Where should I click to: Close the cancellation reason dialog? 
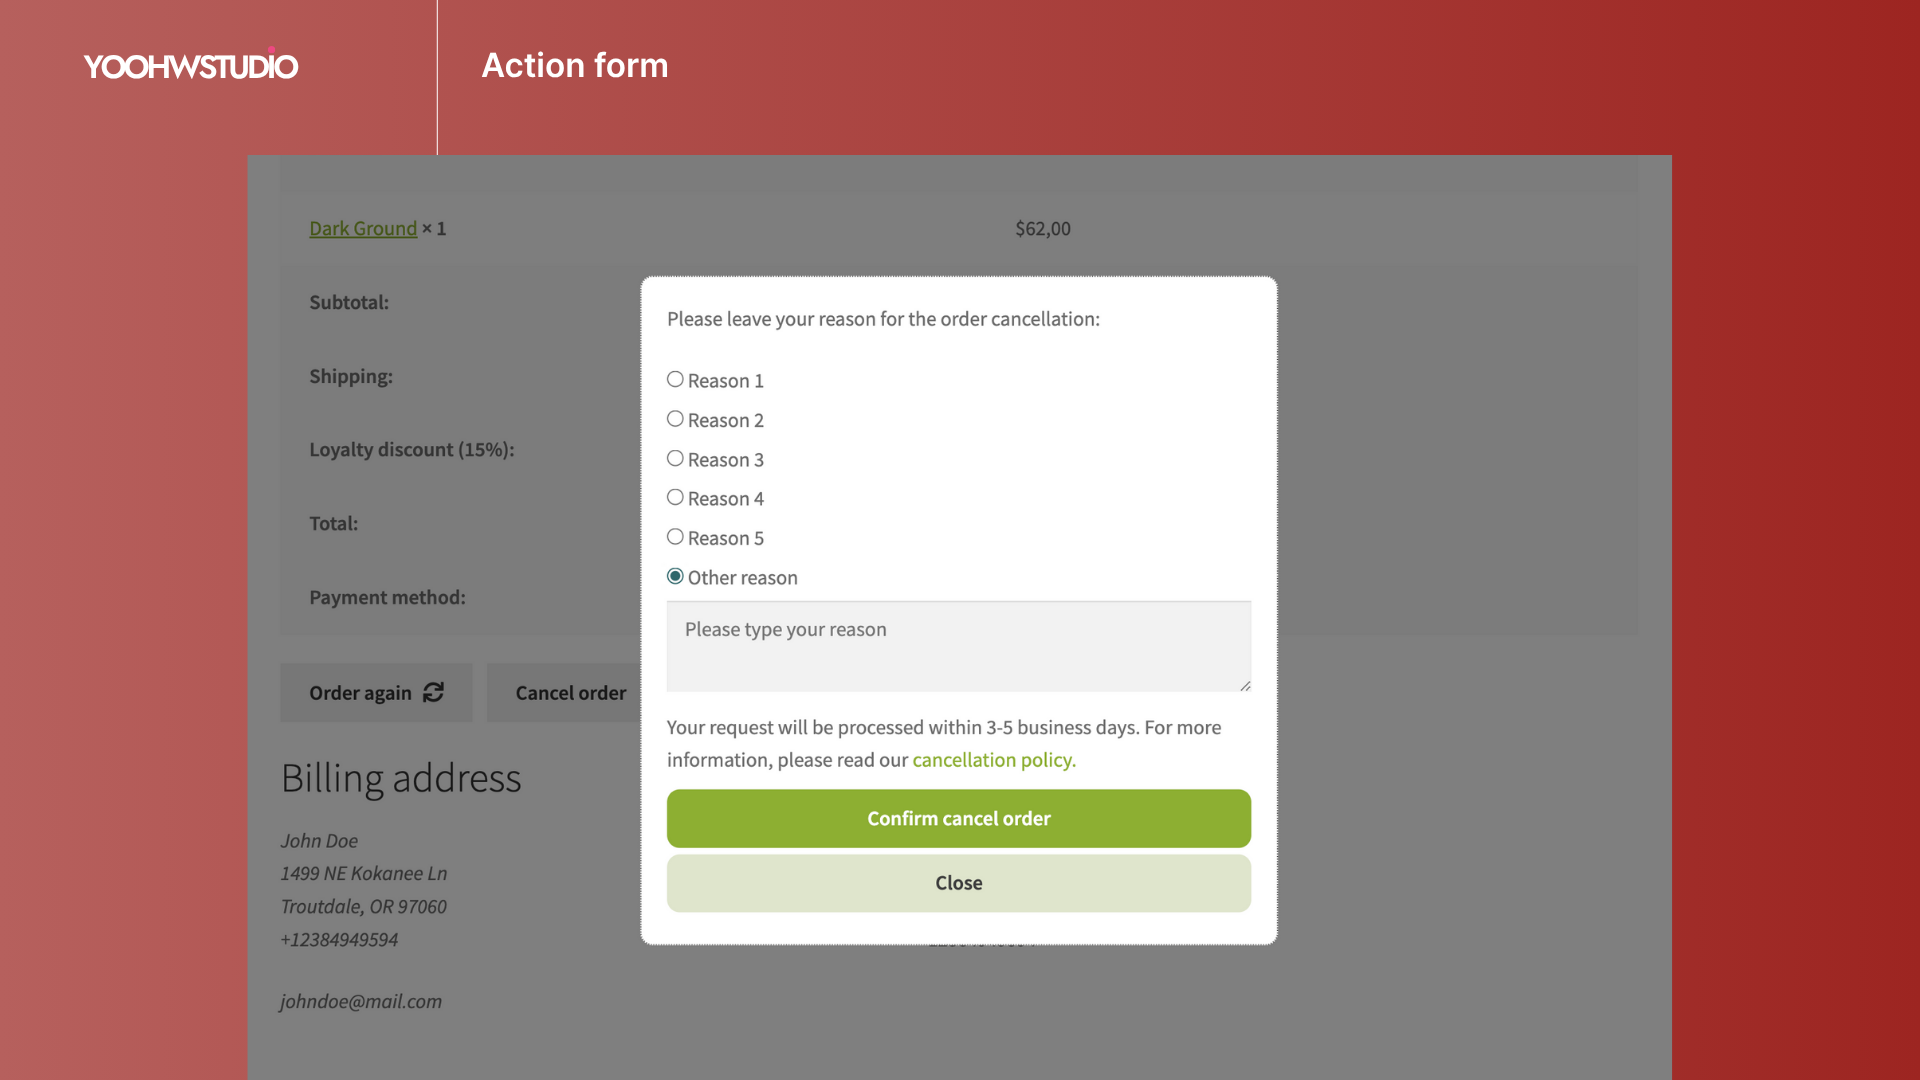click(958, 883)
